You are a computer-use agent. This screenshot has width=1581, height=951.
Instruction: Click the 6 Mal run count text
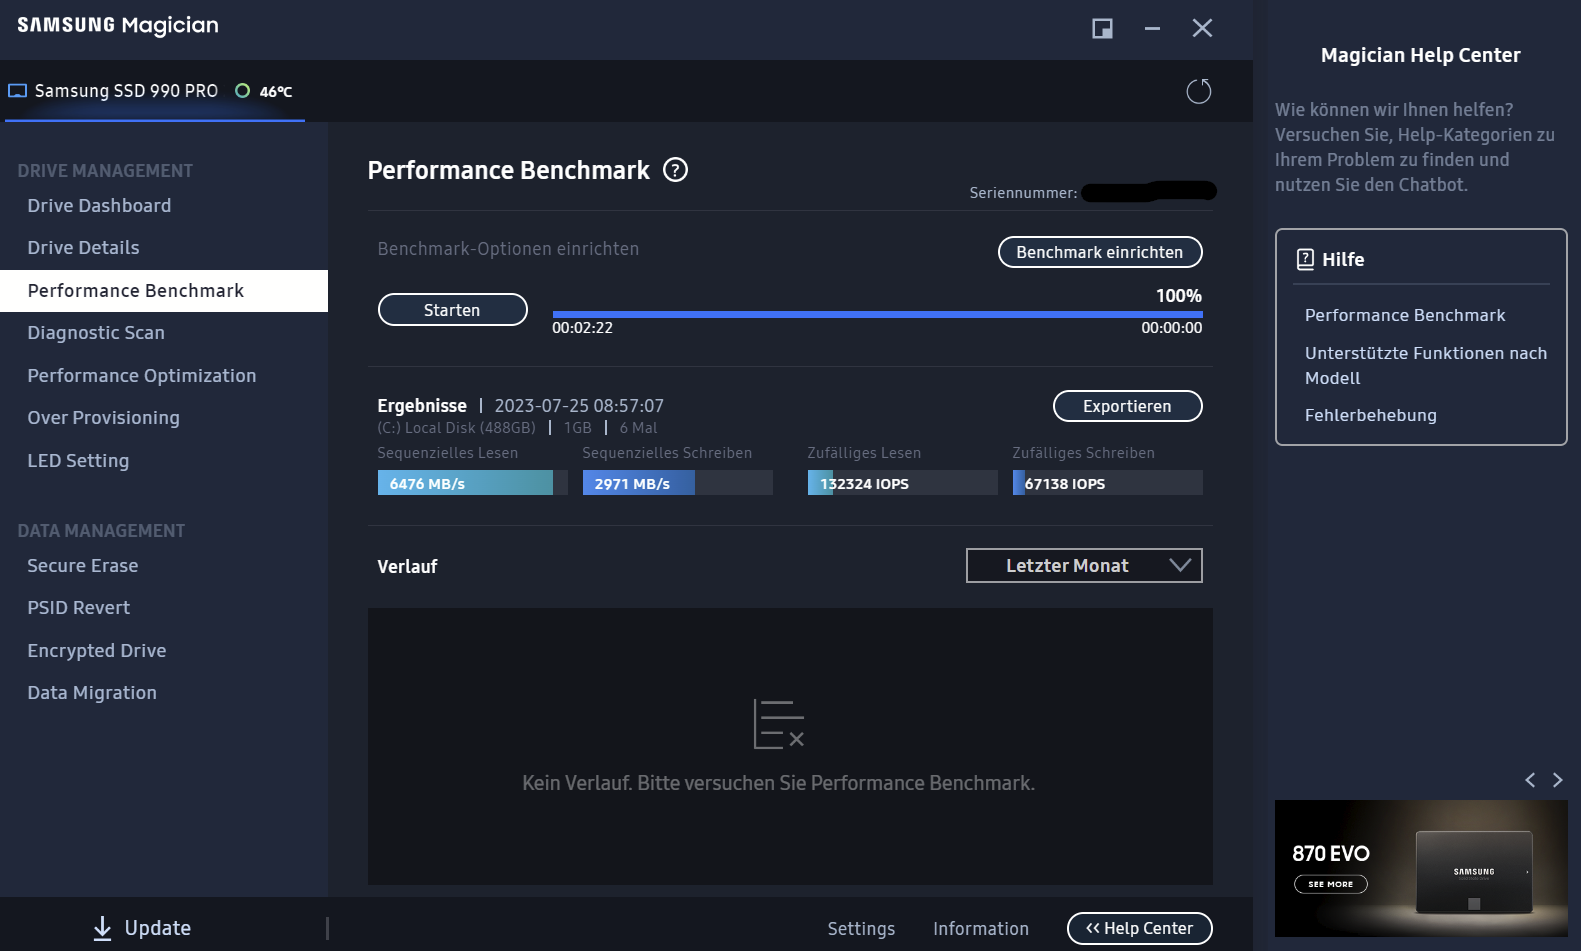[638, 428]
